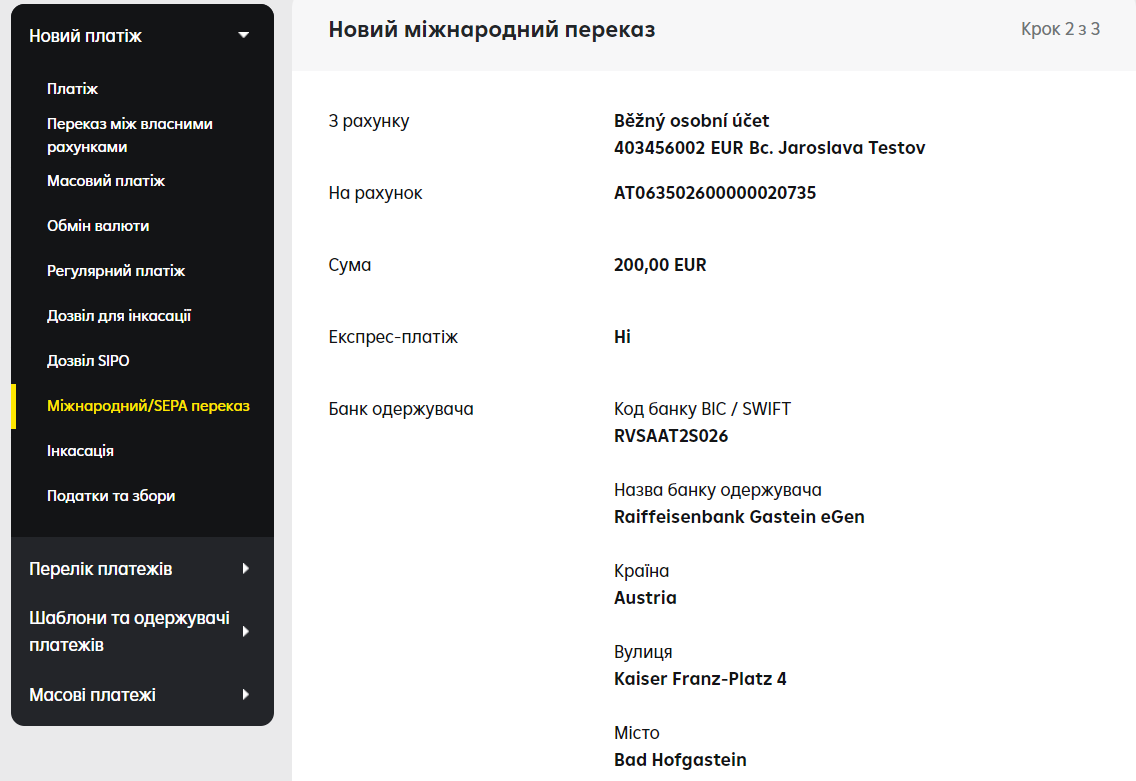1136x781 pixels.
Task: Click the Країна label
Action: [641, 571]
